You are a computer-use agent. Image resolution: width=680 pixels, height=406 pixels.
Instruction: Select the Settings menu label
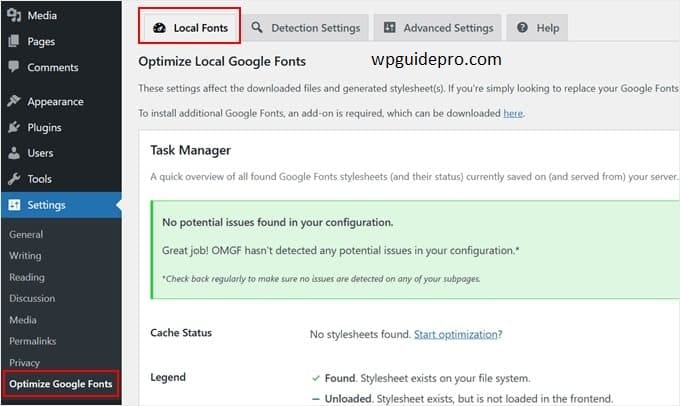click(x=46, y=205)
